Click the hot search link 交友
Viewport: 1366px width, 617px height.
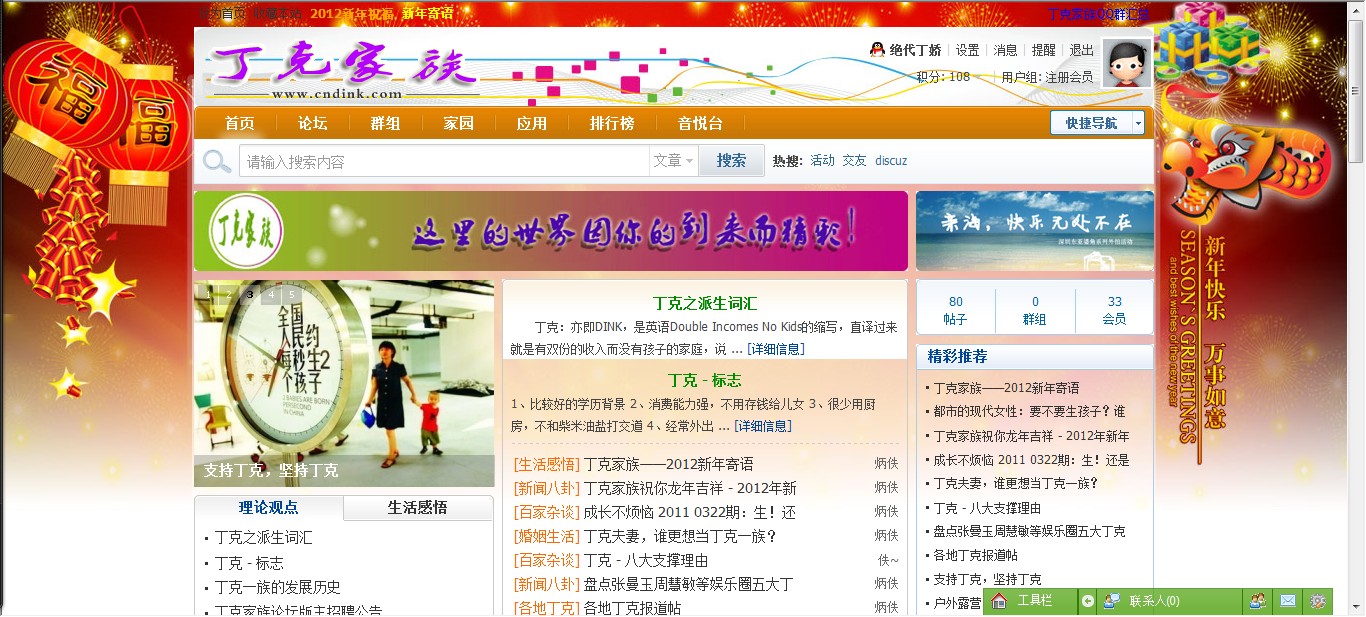click(x=854, y=160)
